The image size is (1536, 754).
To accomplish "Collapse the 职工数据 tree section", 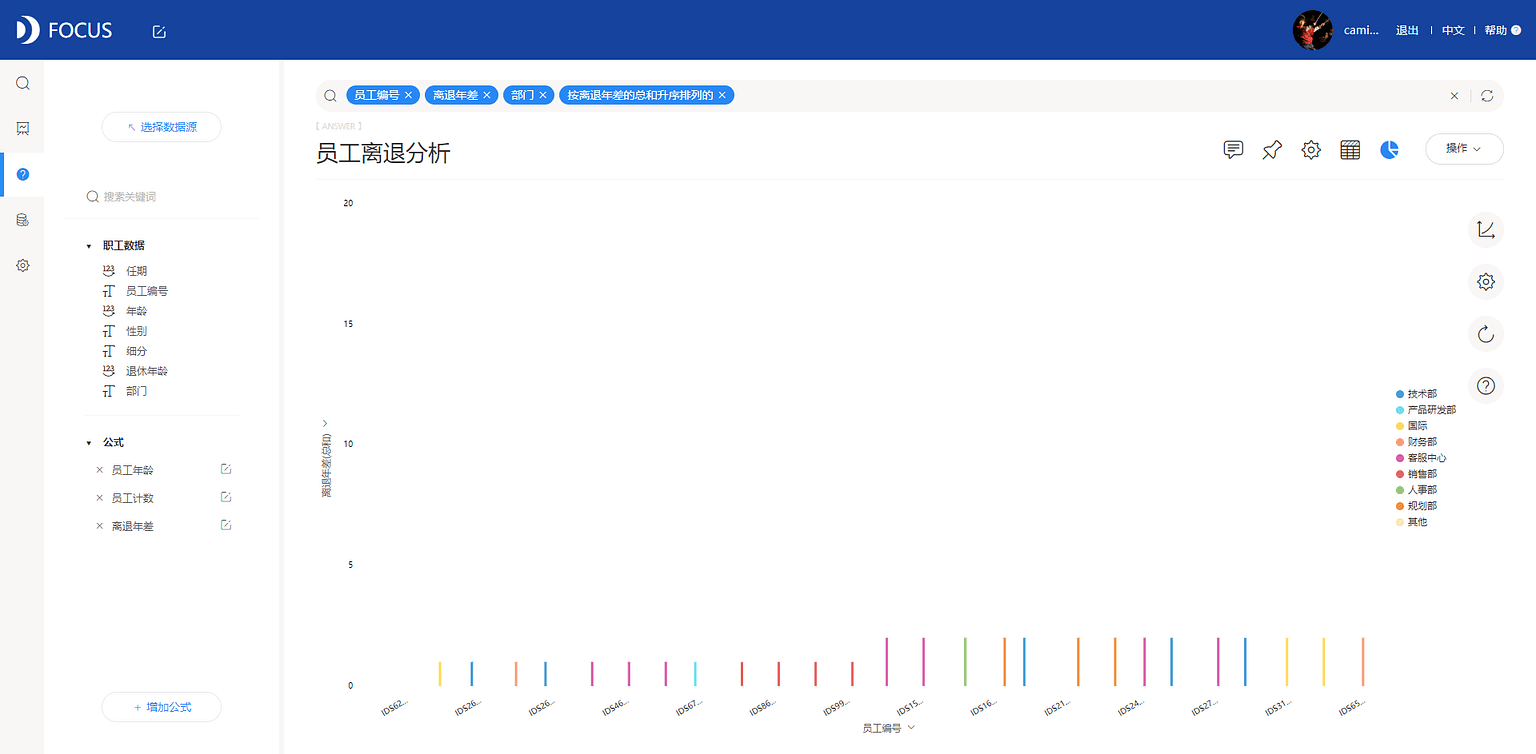I will point(89,246).
